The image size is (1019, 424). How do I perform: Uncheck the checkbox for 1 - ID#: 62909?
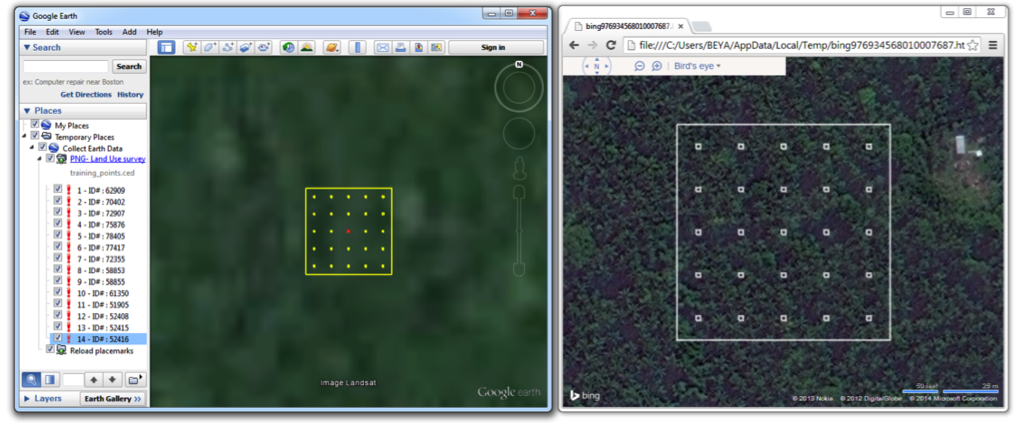(x=58, y=191)
